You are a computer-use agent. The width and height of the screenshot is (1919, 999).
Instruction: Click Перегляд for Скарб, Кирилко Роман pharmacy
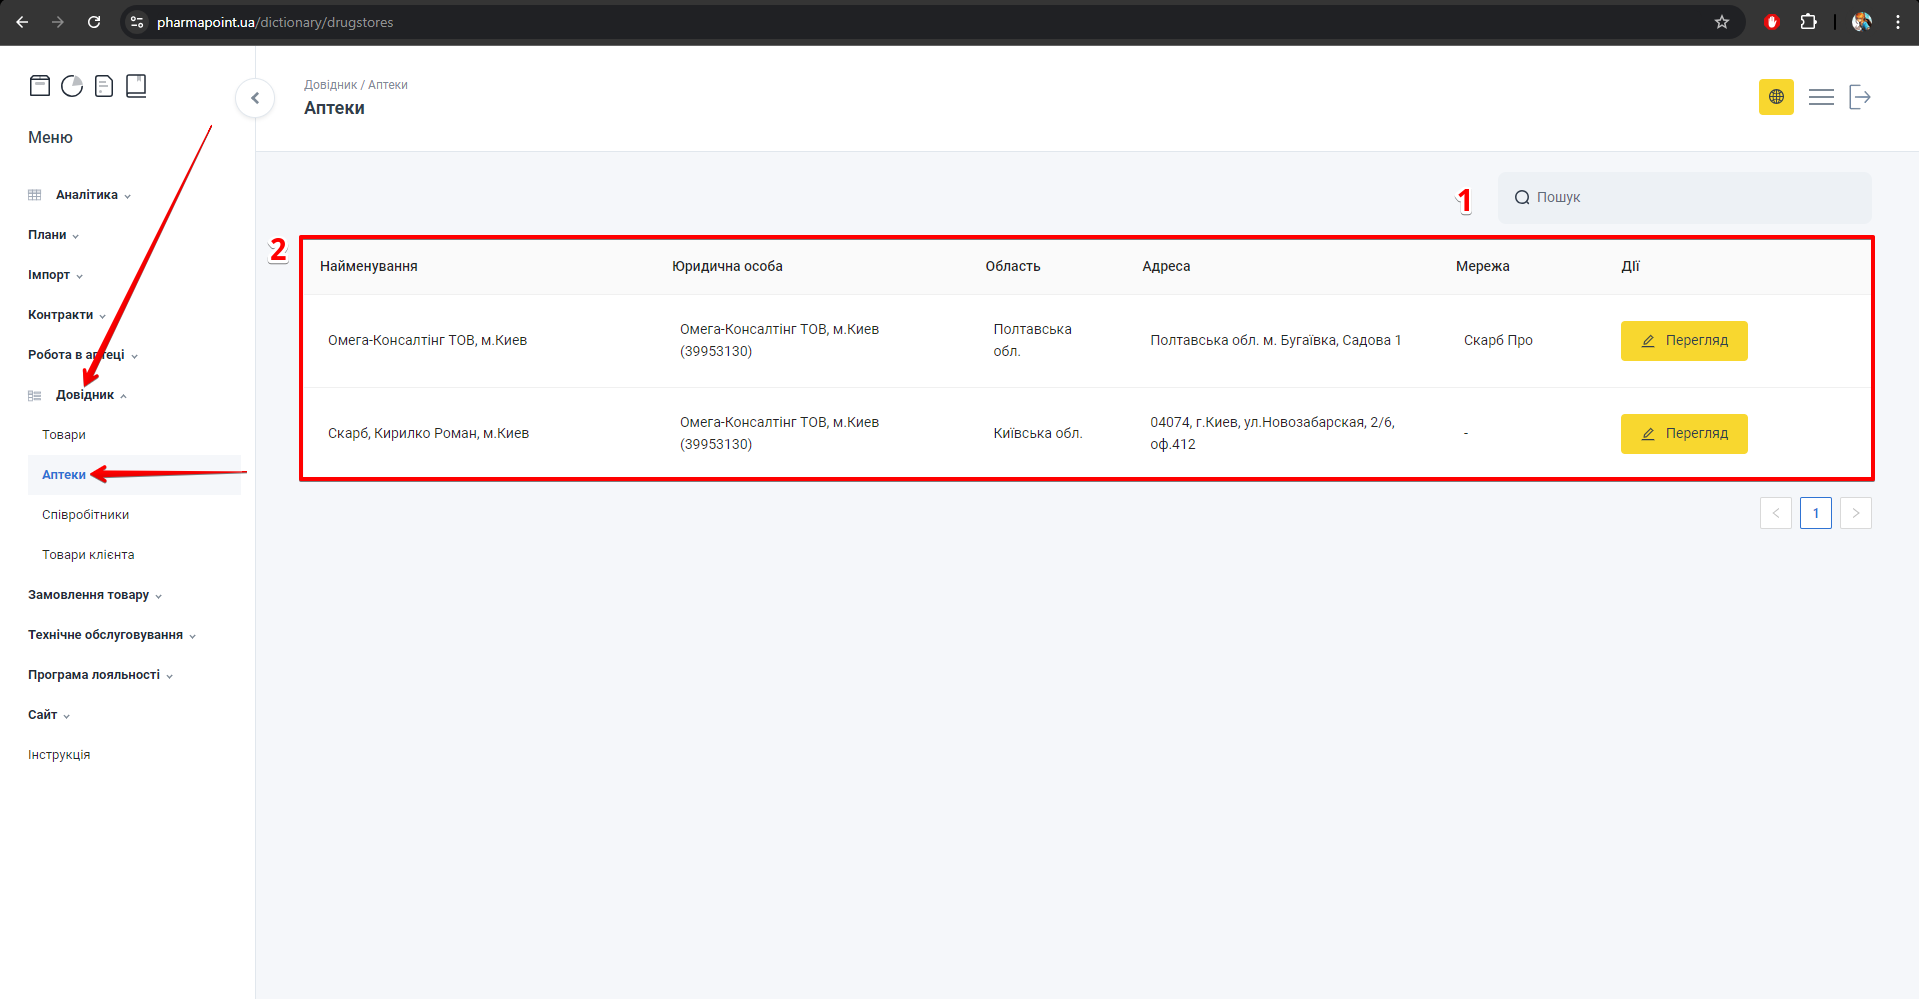pyautogui.click(x=1684, y=434)
